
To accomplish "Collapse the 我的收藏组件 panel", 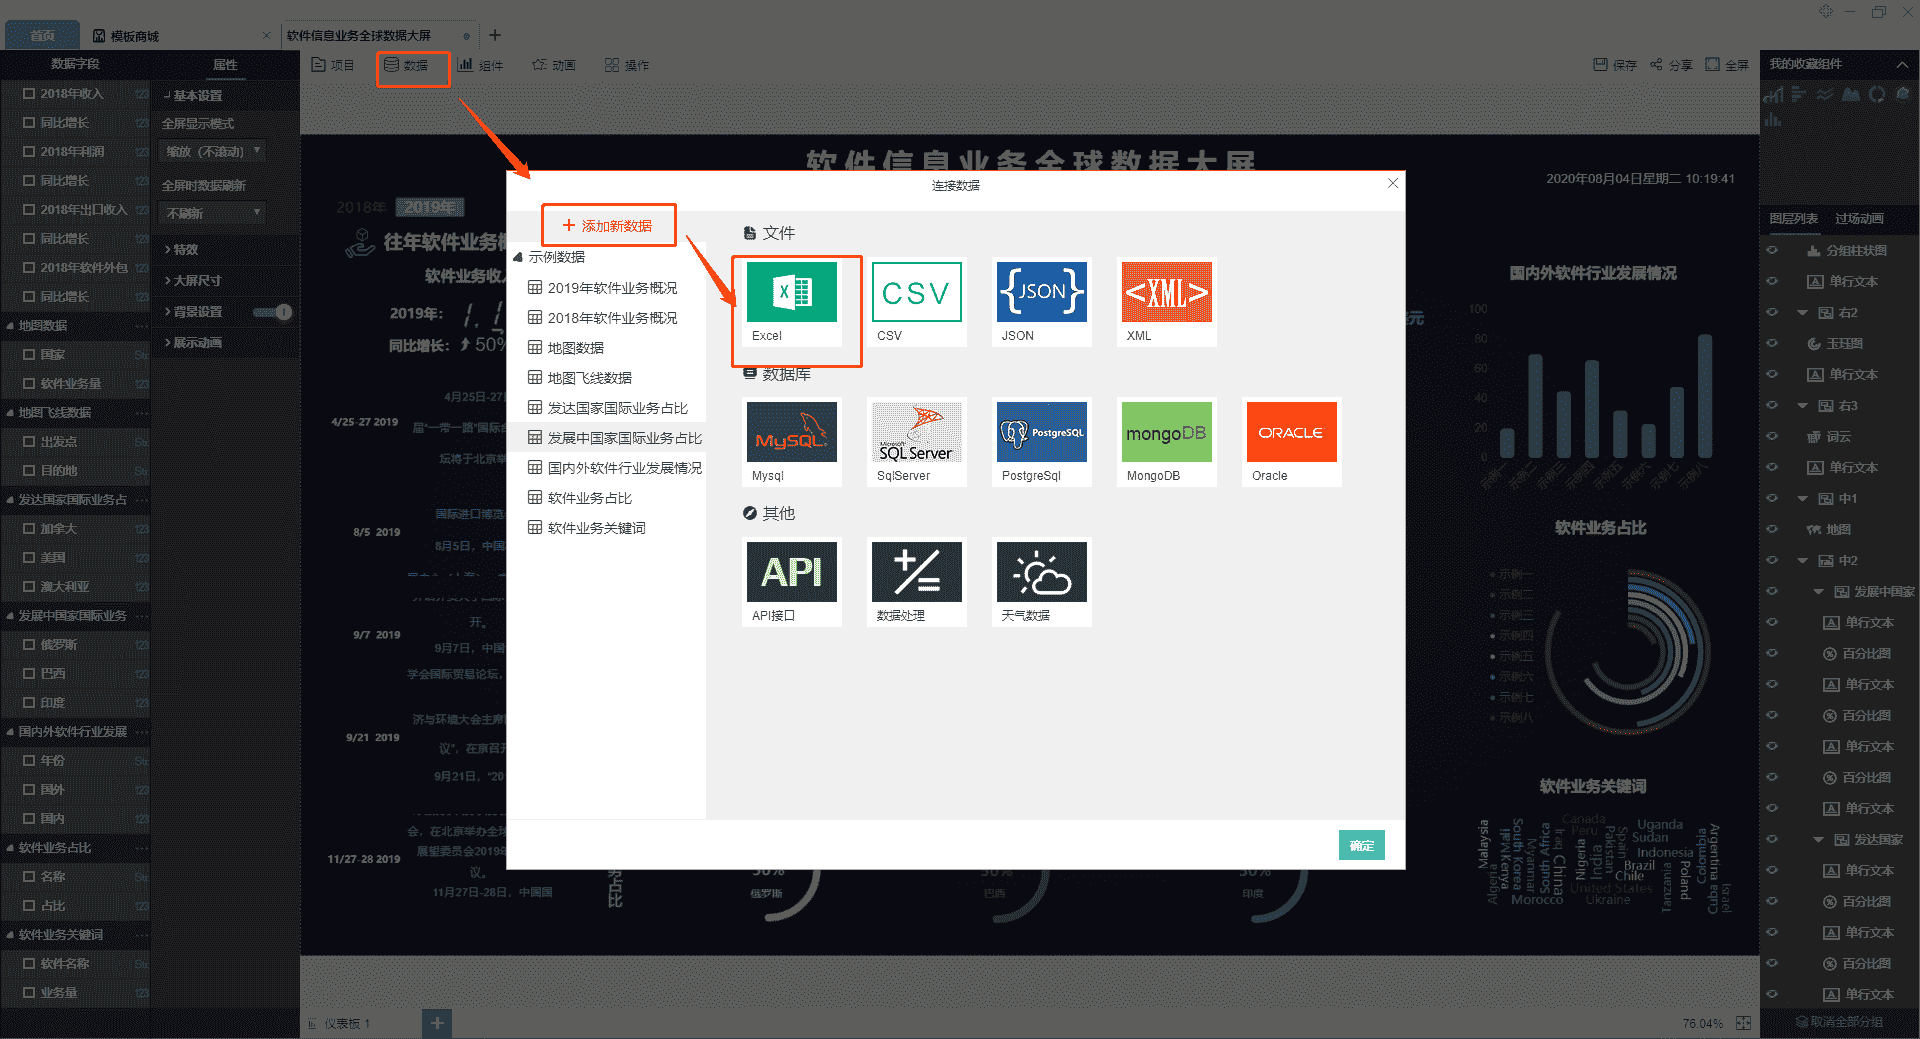I will 1902,65.
